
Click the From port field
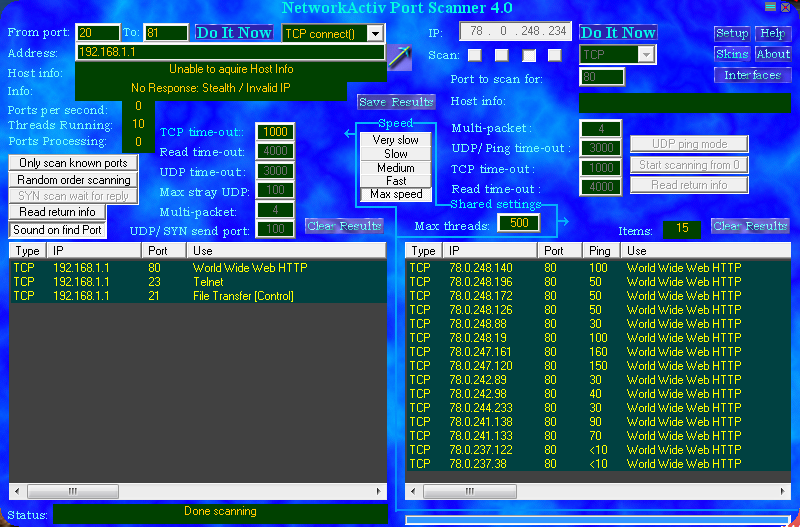tap(97, 33)
